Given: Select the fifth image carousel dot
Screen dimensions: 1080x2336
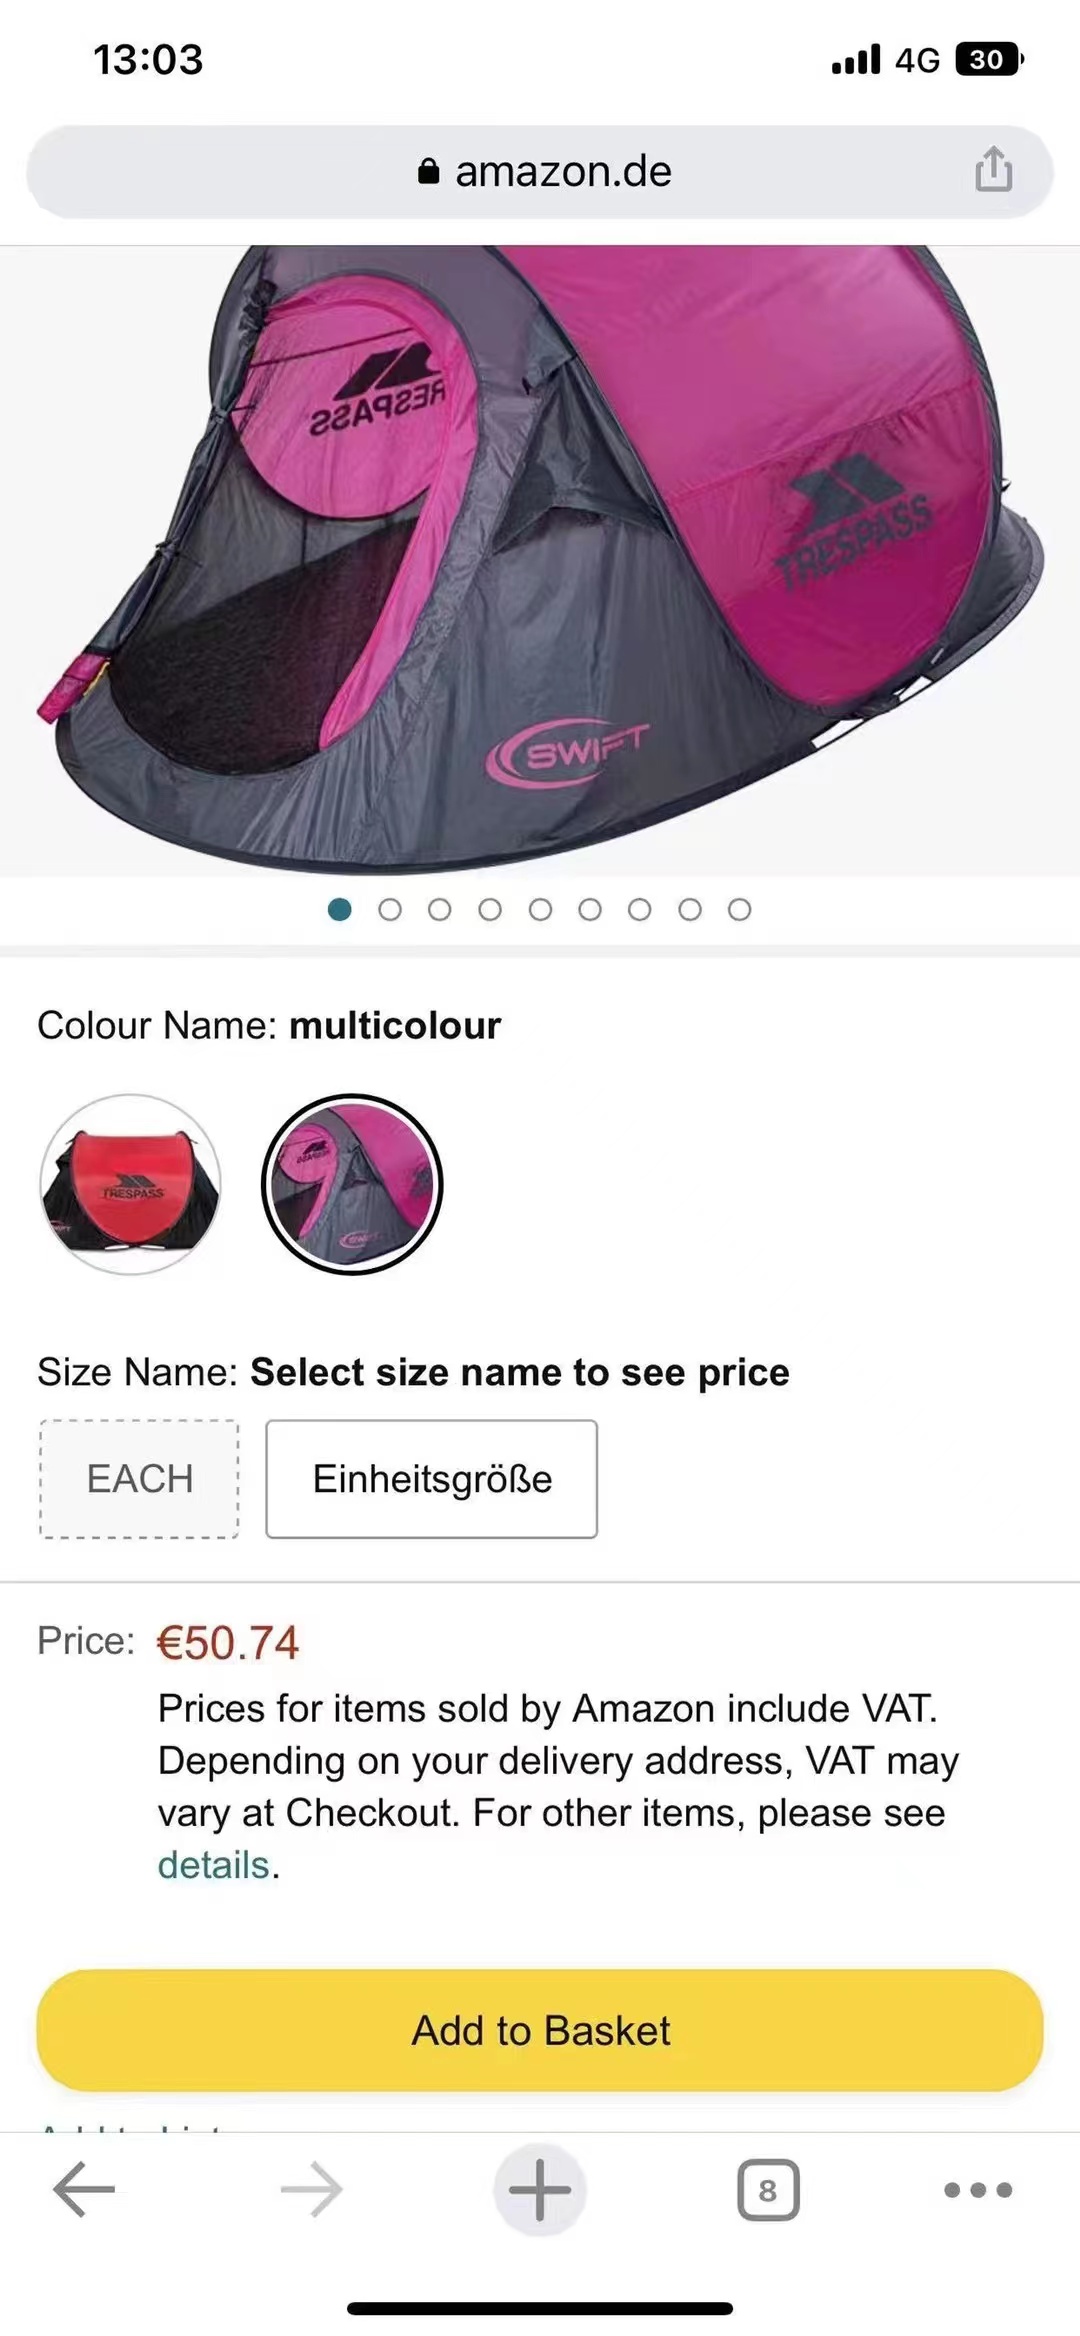Looking at the screenshot, I should pos(540,909).
